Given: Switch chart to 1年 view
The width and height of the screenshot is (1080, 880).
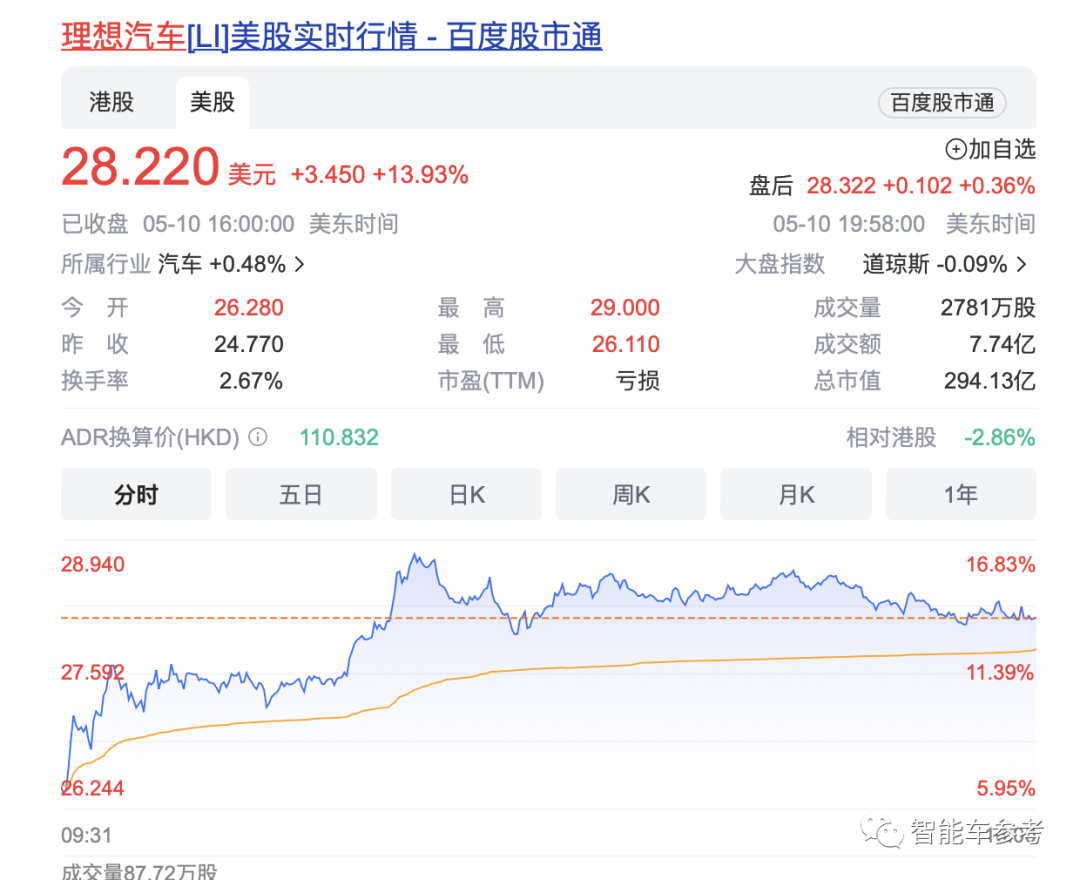Looking at the screenshot, I should point(961,494).
